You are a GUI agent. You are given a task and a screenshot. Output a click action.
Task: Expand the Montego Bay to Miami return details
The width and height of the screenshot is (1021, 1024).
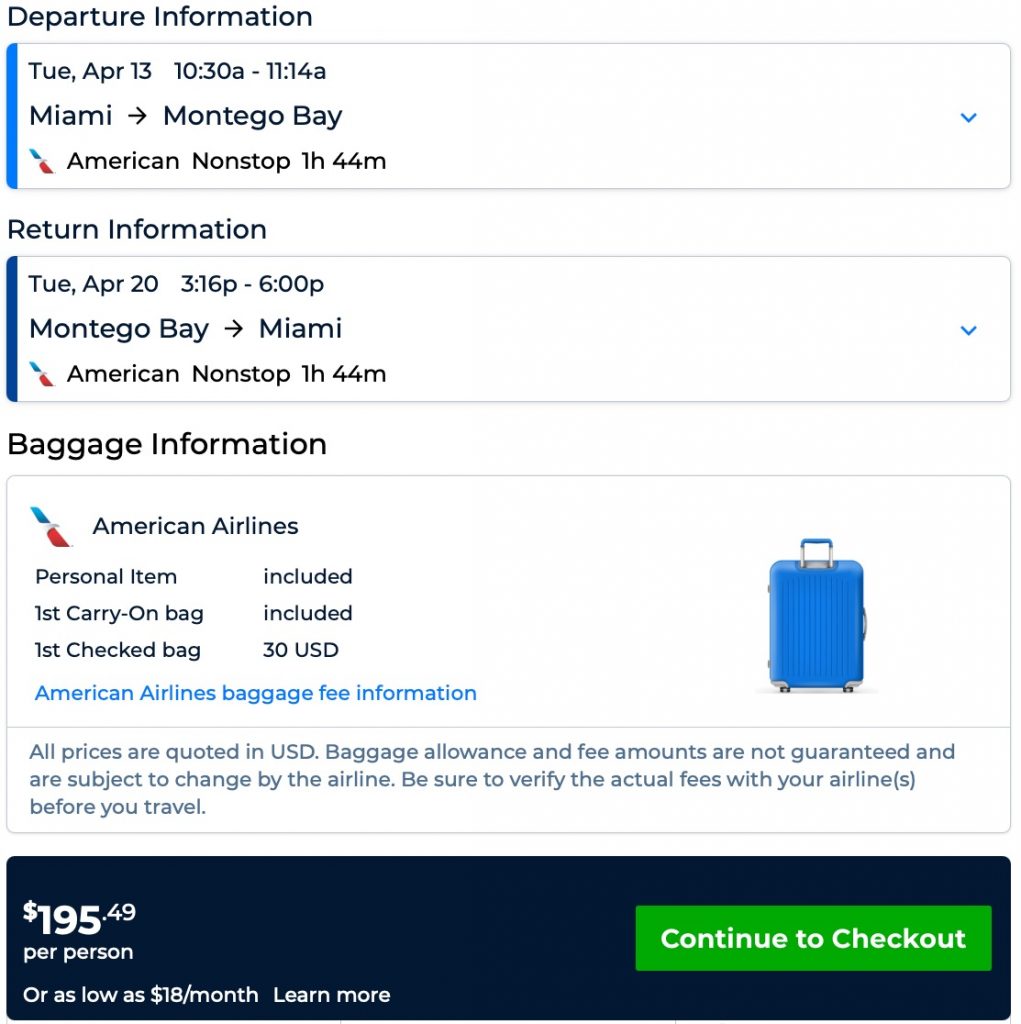[x=967, y=330]
